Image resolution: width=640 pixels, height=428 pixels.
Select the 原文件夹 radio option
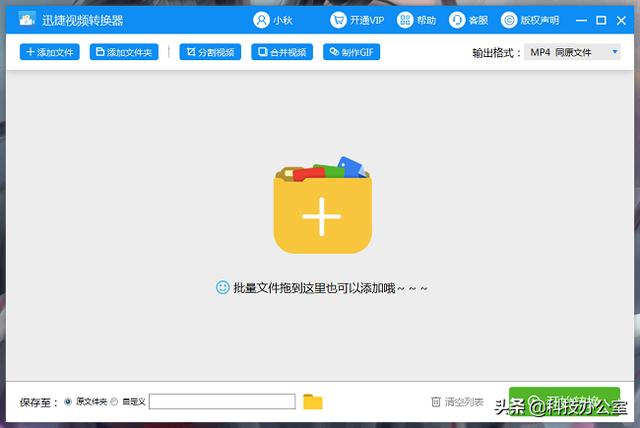pos(68,402)
